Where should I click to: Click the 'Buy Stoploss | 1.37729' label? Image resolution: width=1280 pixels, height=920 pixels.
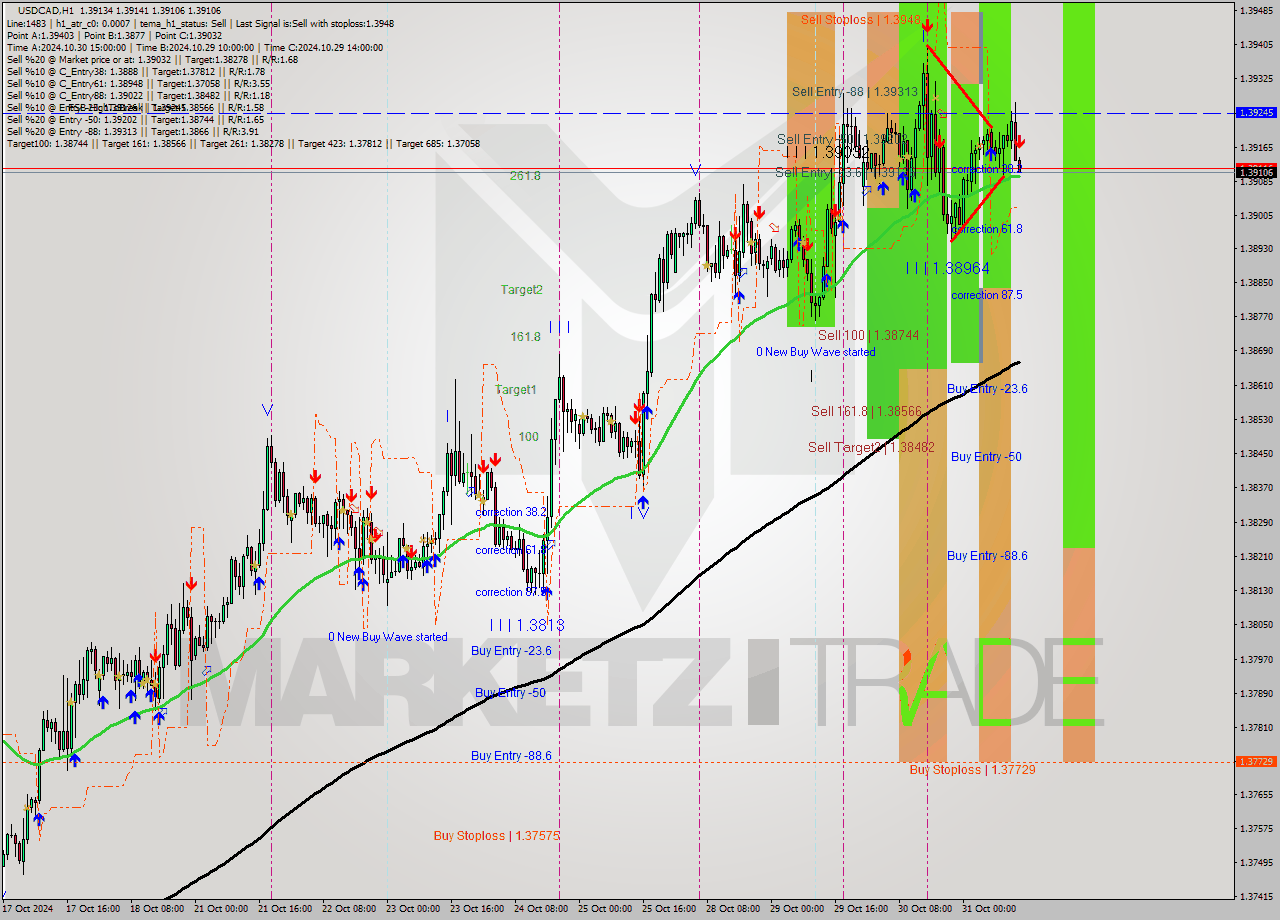click(x=972, y=769)
